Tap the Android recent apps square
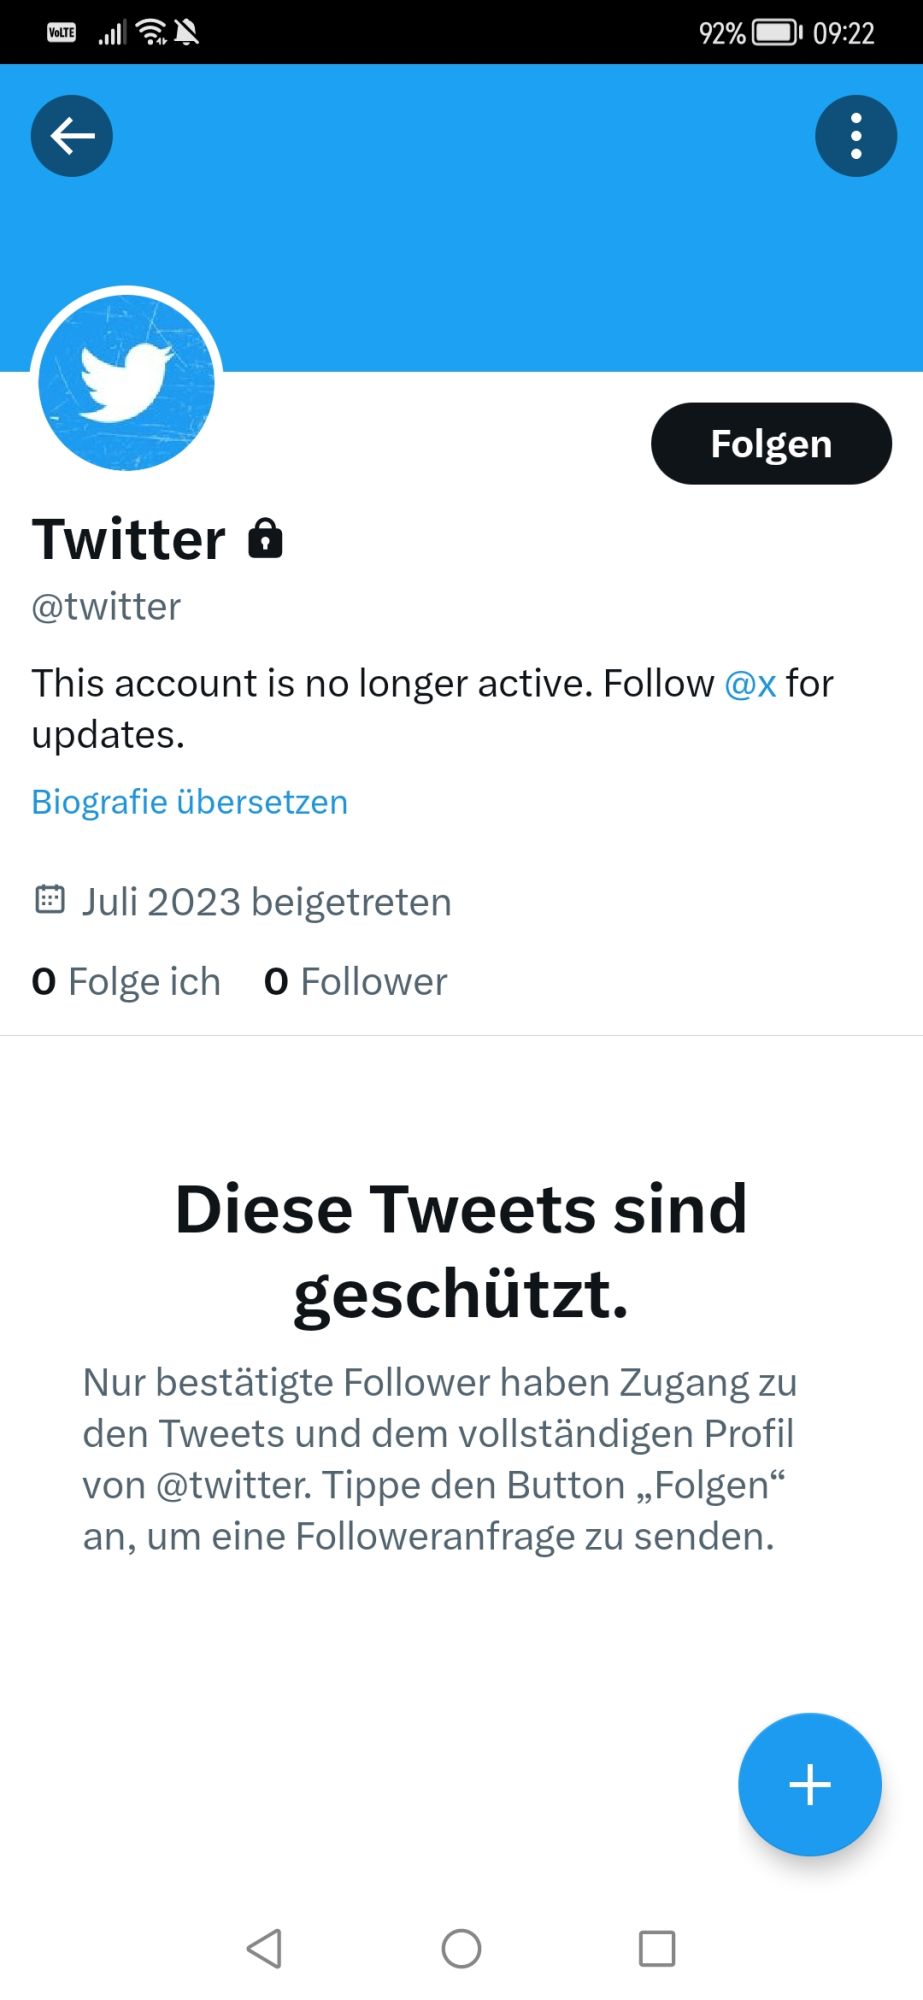Viewport: 923px width, 2000px height. click(x=657, y=1948)
